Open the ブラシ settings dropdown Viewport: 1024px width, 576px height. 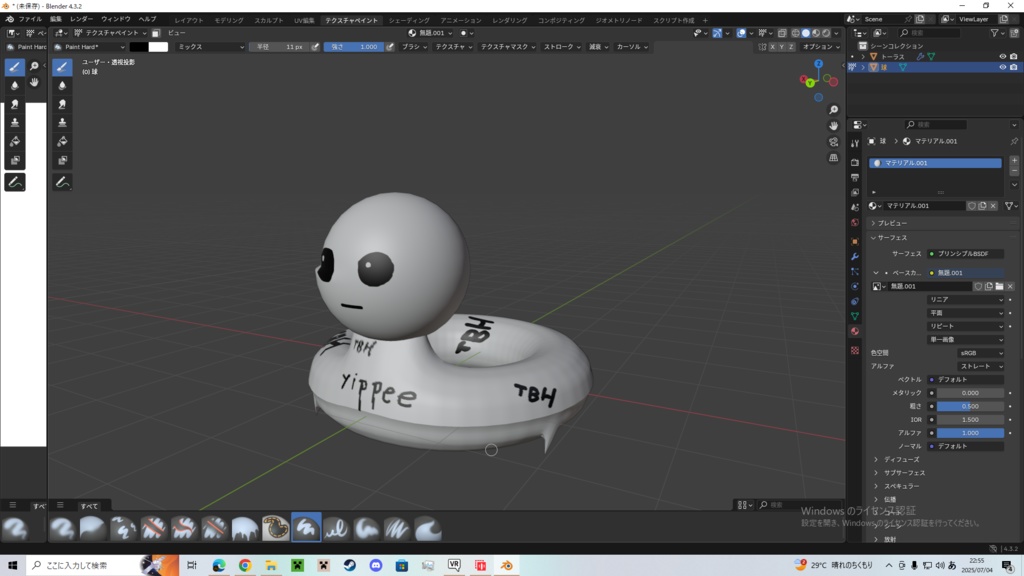(414, 47)
